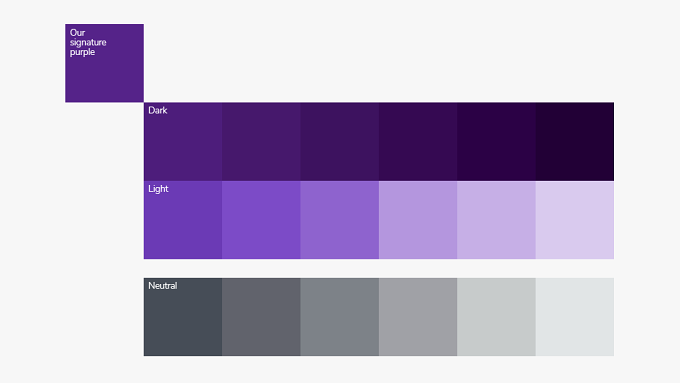This screenshot has width=680, height=383.
Task: Select the darkest, last swatch in the Dark row
Action: click(575, 142)
